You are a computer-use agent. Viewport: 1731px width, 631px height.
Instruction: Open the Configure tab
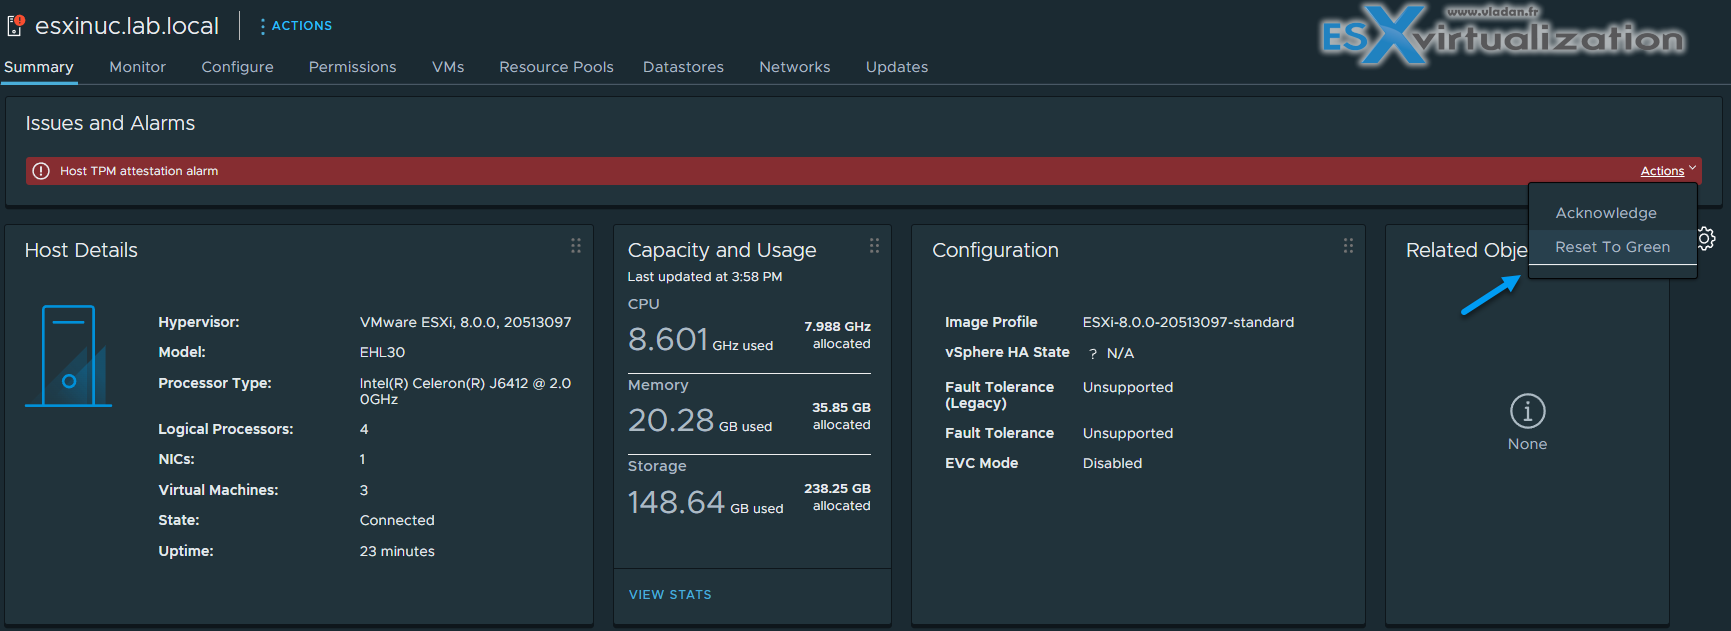(237, 67)
